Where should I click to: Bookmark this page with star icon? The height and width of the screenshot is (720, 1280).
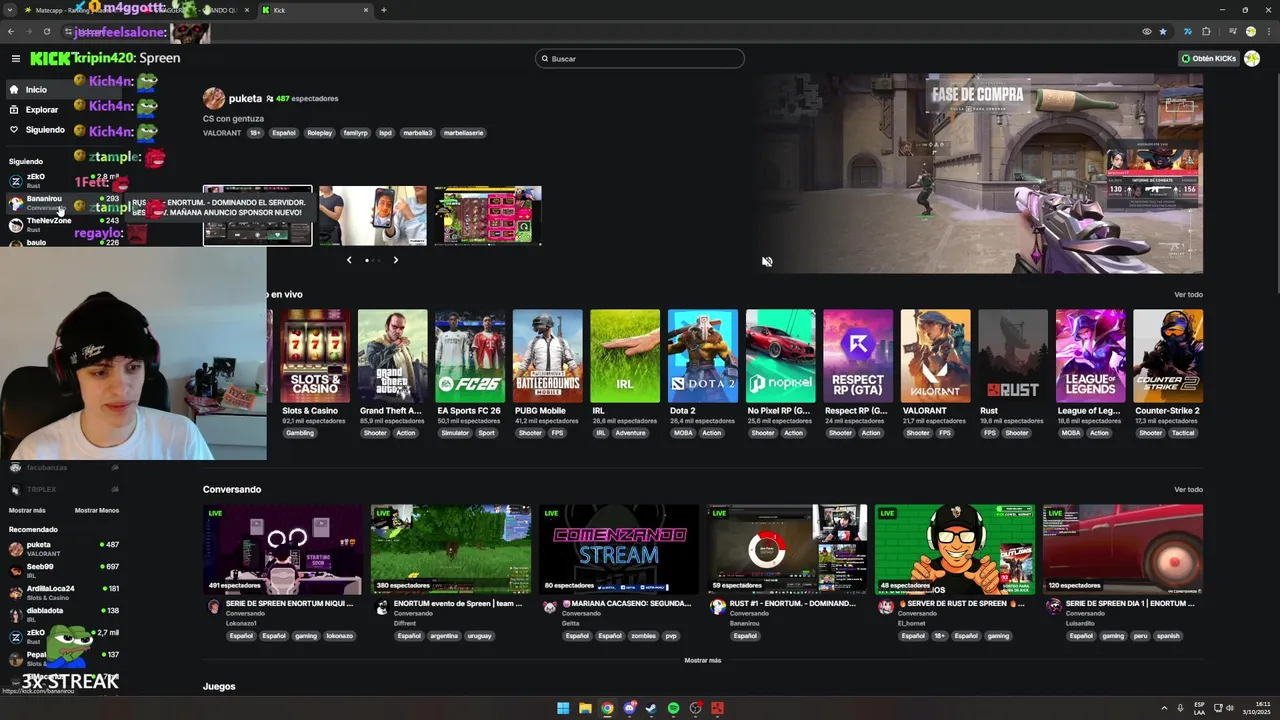pos(1163,32)
